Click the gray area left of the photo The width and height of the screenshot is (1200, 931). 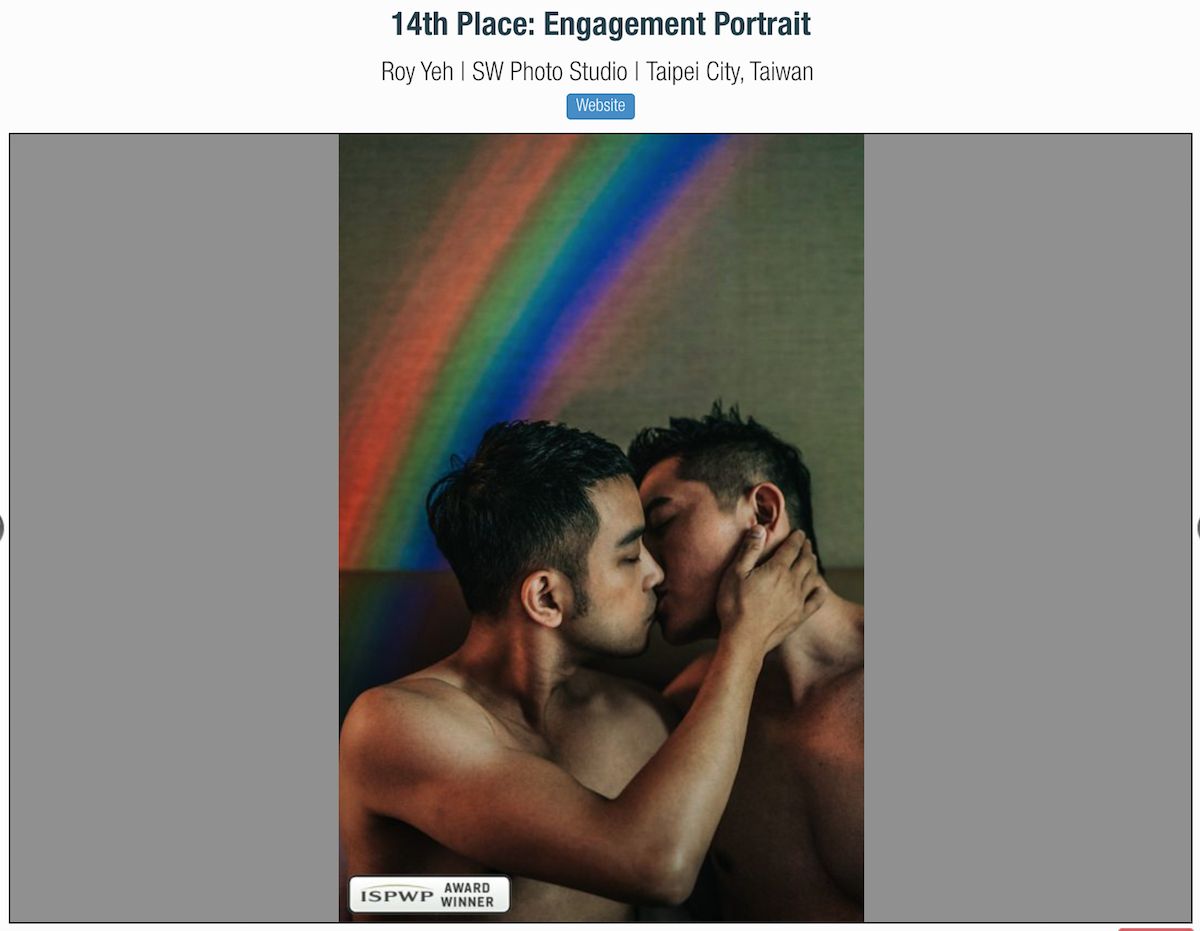click(x=174, y=528)
